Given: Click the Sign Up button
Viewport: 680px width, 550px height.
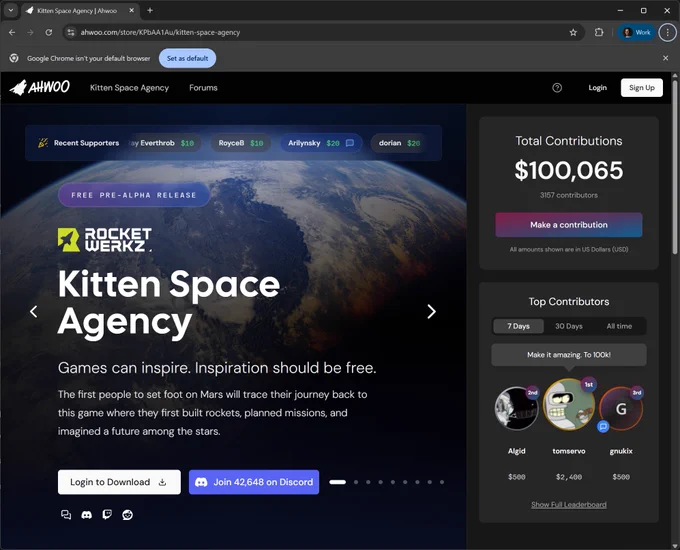Looking at the screenshot, I should (641, 88).
